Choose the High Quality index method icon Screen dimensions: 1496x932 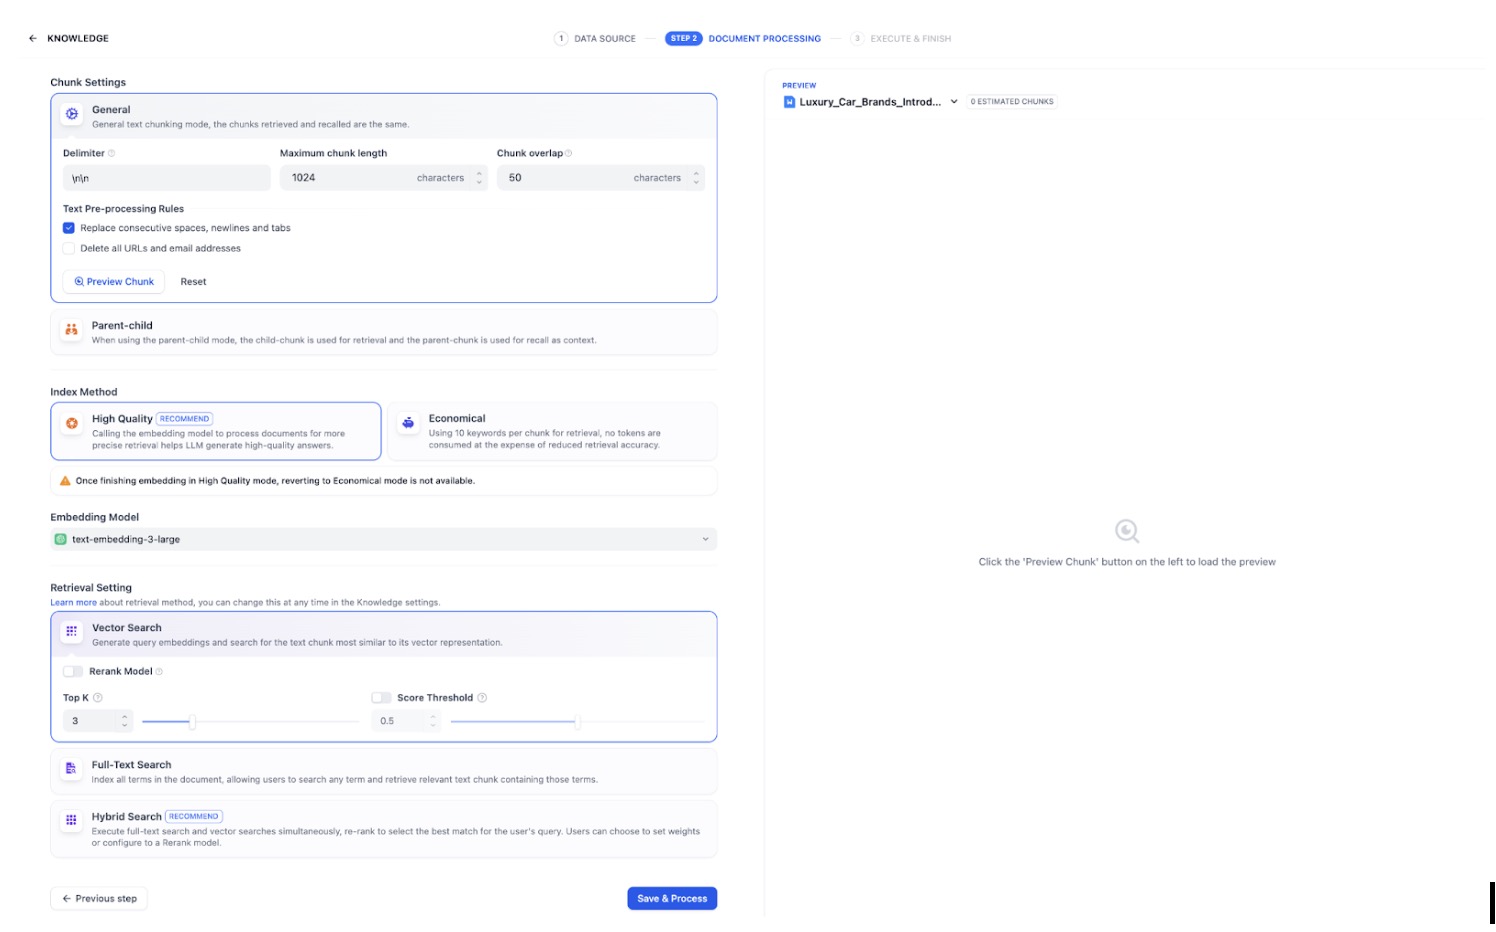pos(72,424)
